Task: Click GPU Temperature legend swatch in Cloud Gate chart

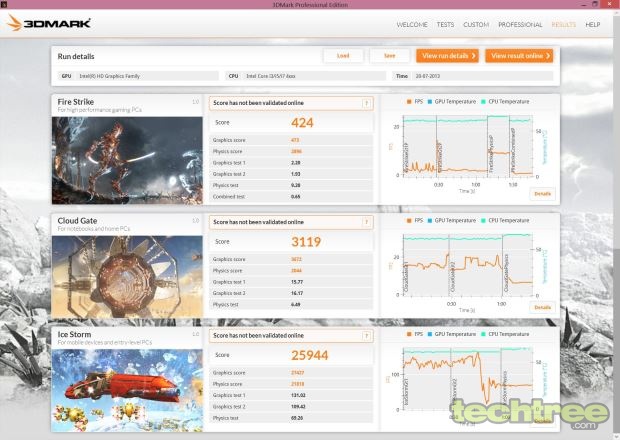Action: click(429, 221)
